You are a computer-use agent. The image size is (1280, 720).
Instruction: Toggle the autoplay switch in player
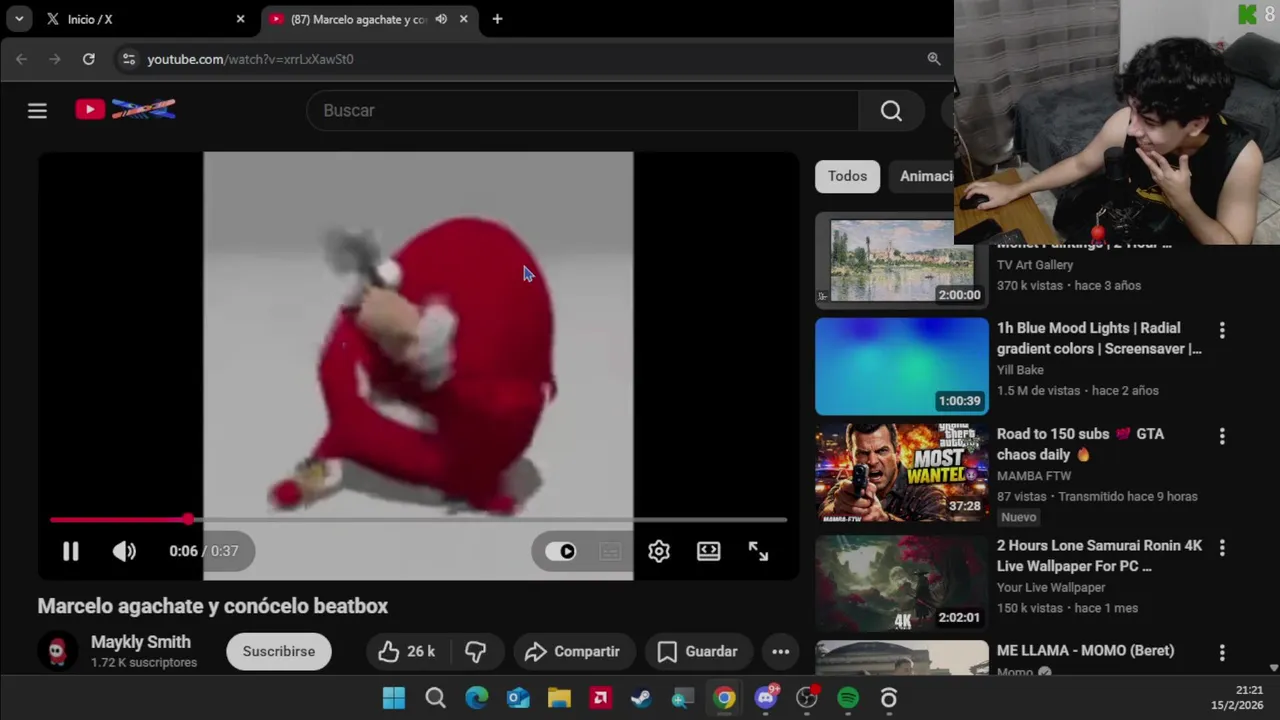click(561, 551)
